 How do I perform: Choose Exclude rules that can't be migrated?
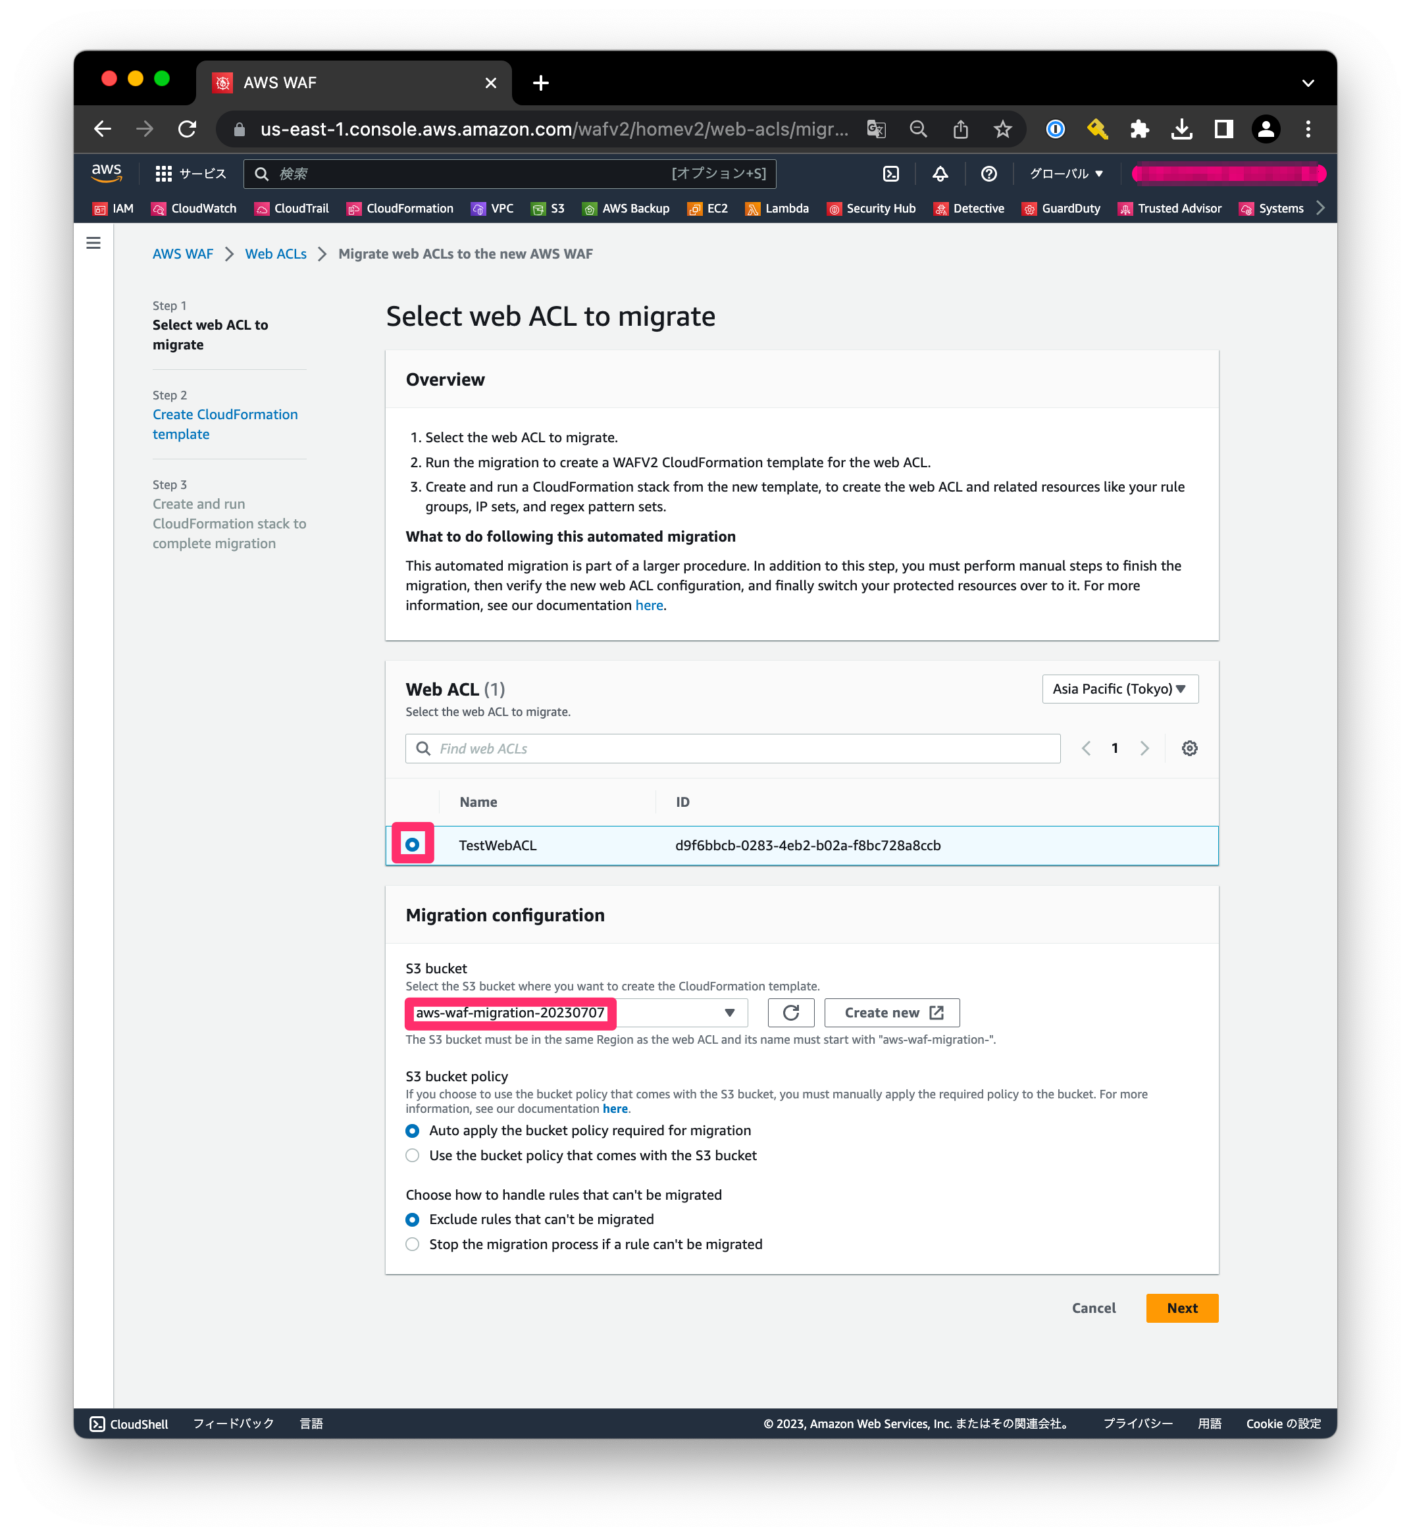[412, 1220]
